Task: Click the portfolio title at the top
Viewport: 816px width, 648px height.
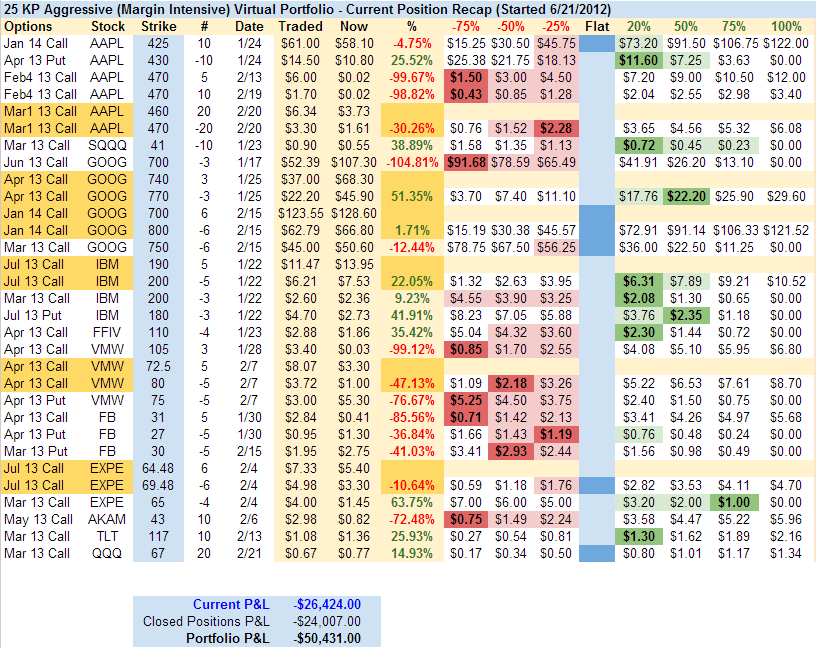Action: click(290, 8)
